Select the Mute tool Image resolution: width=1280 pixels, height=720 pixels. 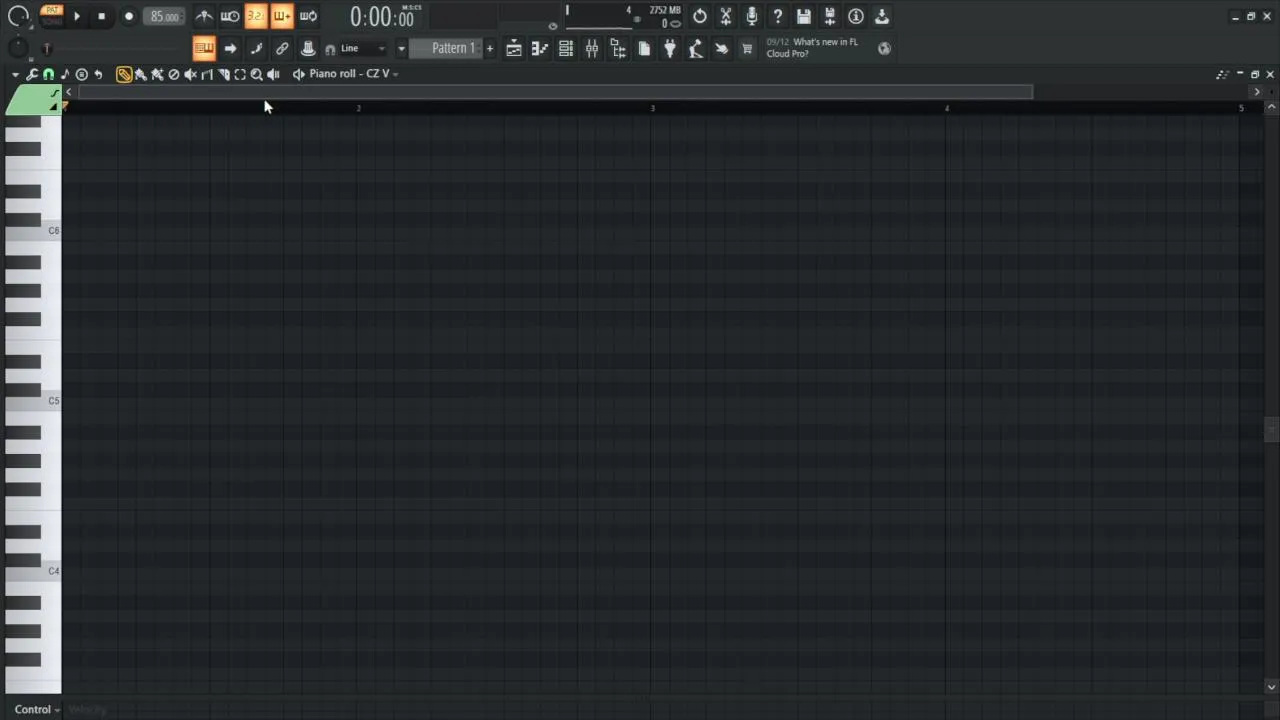point(190,74)
